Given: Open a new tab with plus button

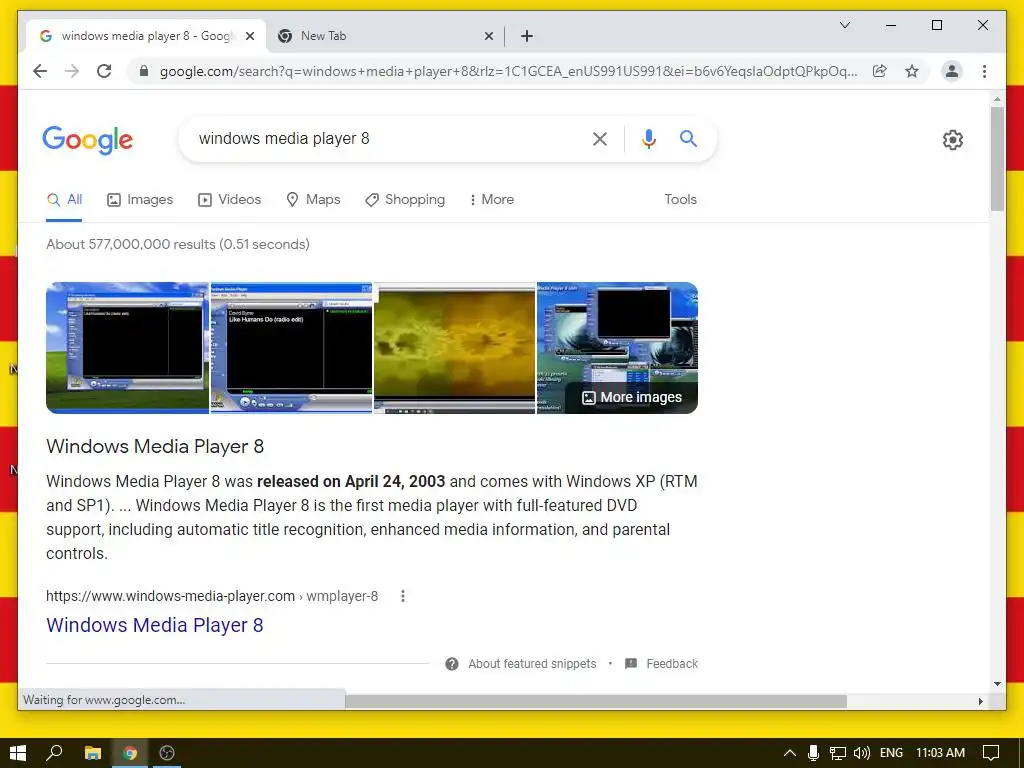Looking at the screenshot, I should pyautogui.click(x=527, y=37).
